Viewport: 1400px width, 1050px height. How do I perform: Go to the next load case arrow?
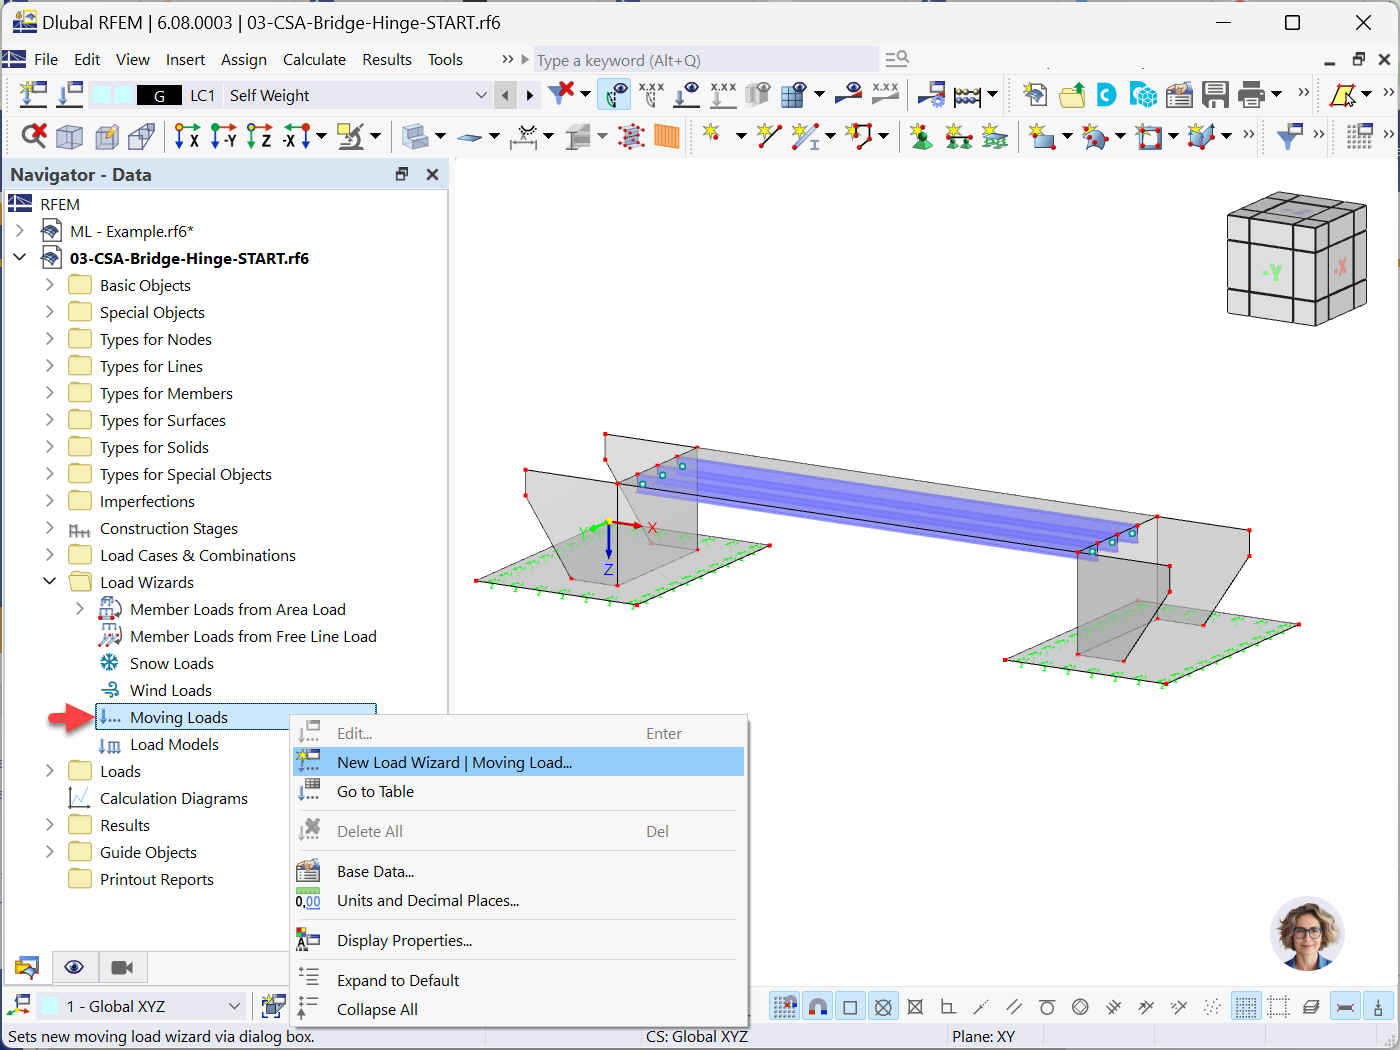pyautogui.click(x=530, y=95)
